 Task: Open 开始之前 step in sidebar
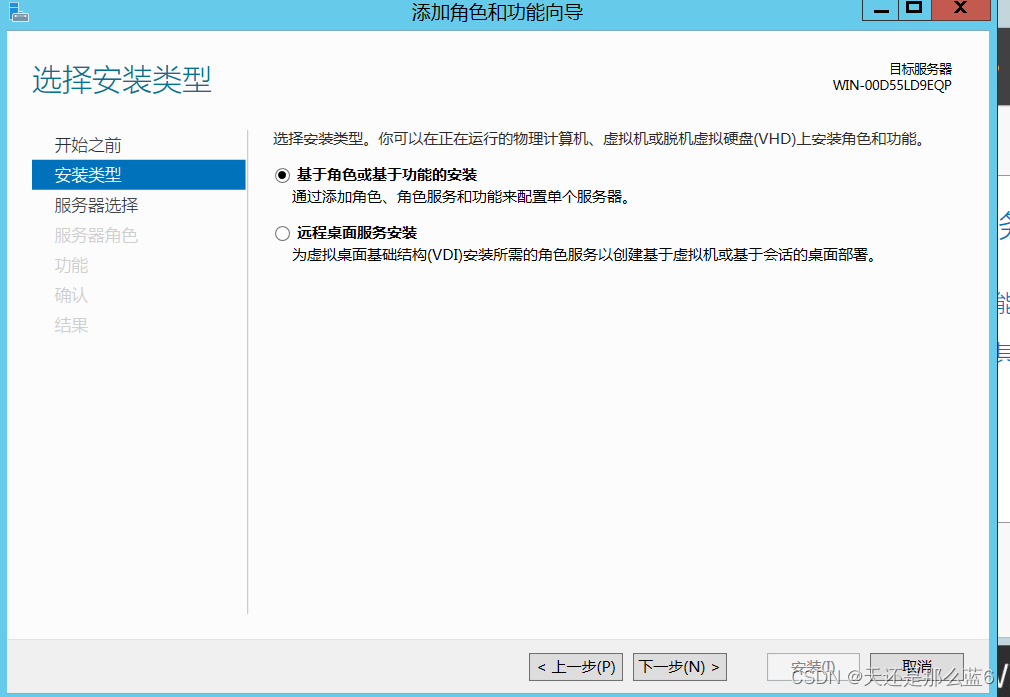88,145
